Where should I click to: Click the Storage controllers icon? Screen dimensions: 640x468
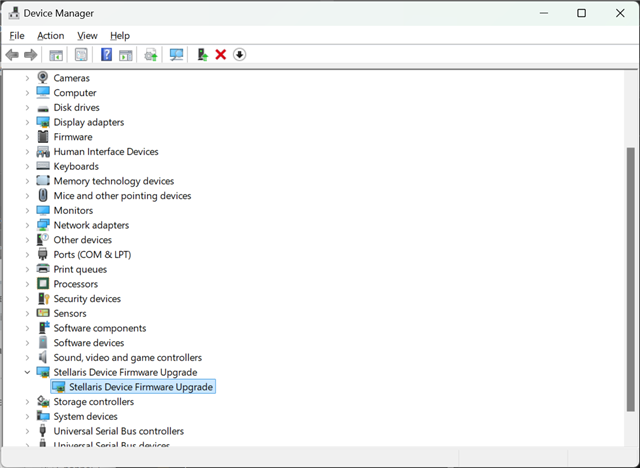(43, 401)
